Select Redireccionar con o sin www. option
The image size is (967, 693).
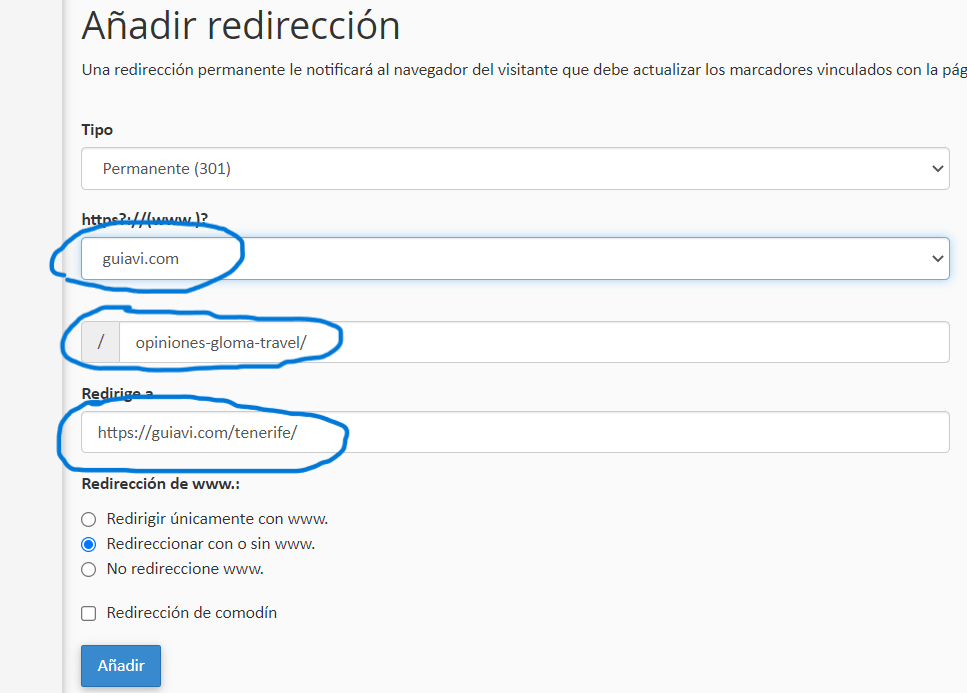point(89,544)
